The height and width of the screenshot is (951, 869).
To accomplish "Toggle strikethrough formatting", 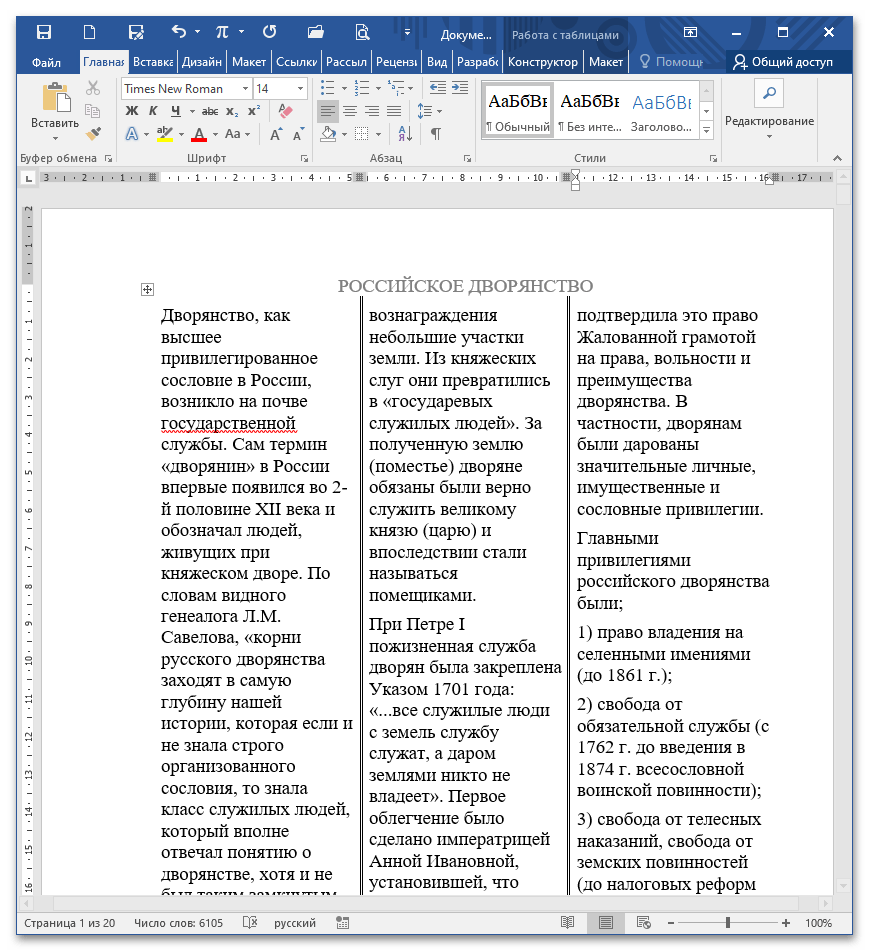I will coord(210,111).
